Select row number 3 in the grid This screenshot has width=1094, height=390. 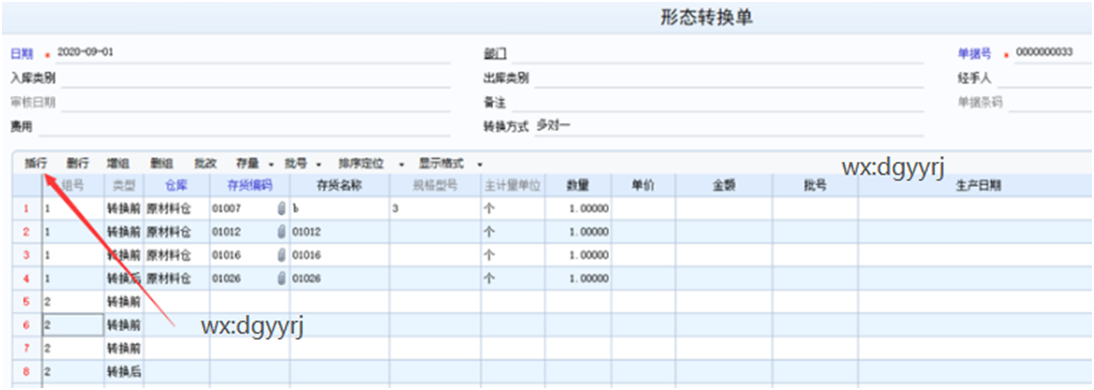pyautogui.click(x=27, y=255)
